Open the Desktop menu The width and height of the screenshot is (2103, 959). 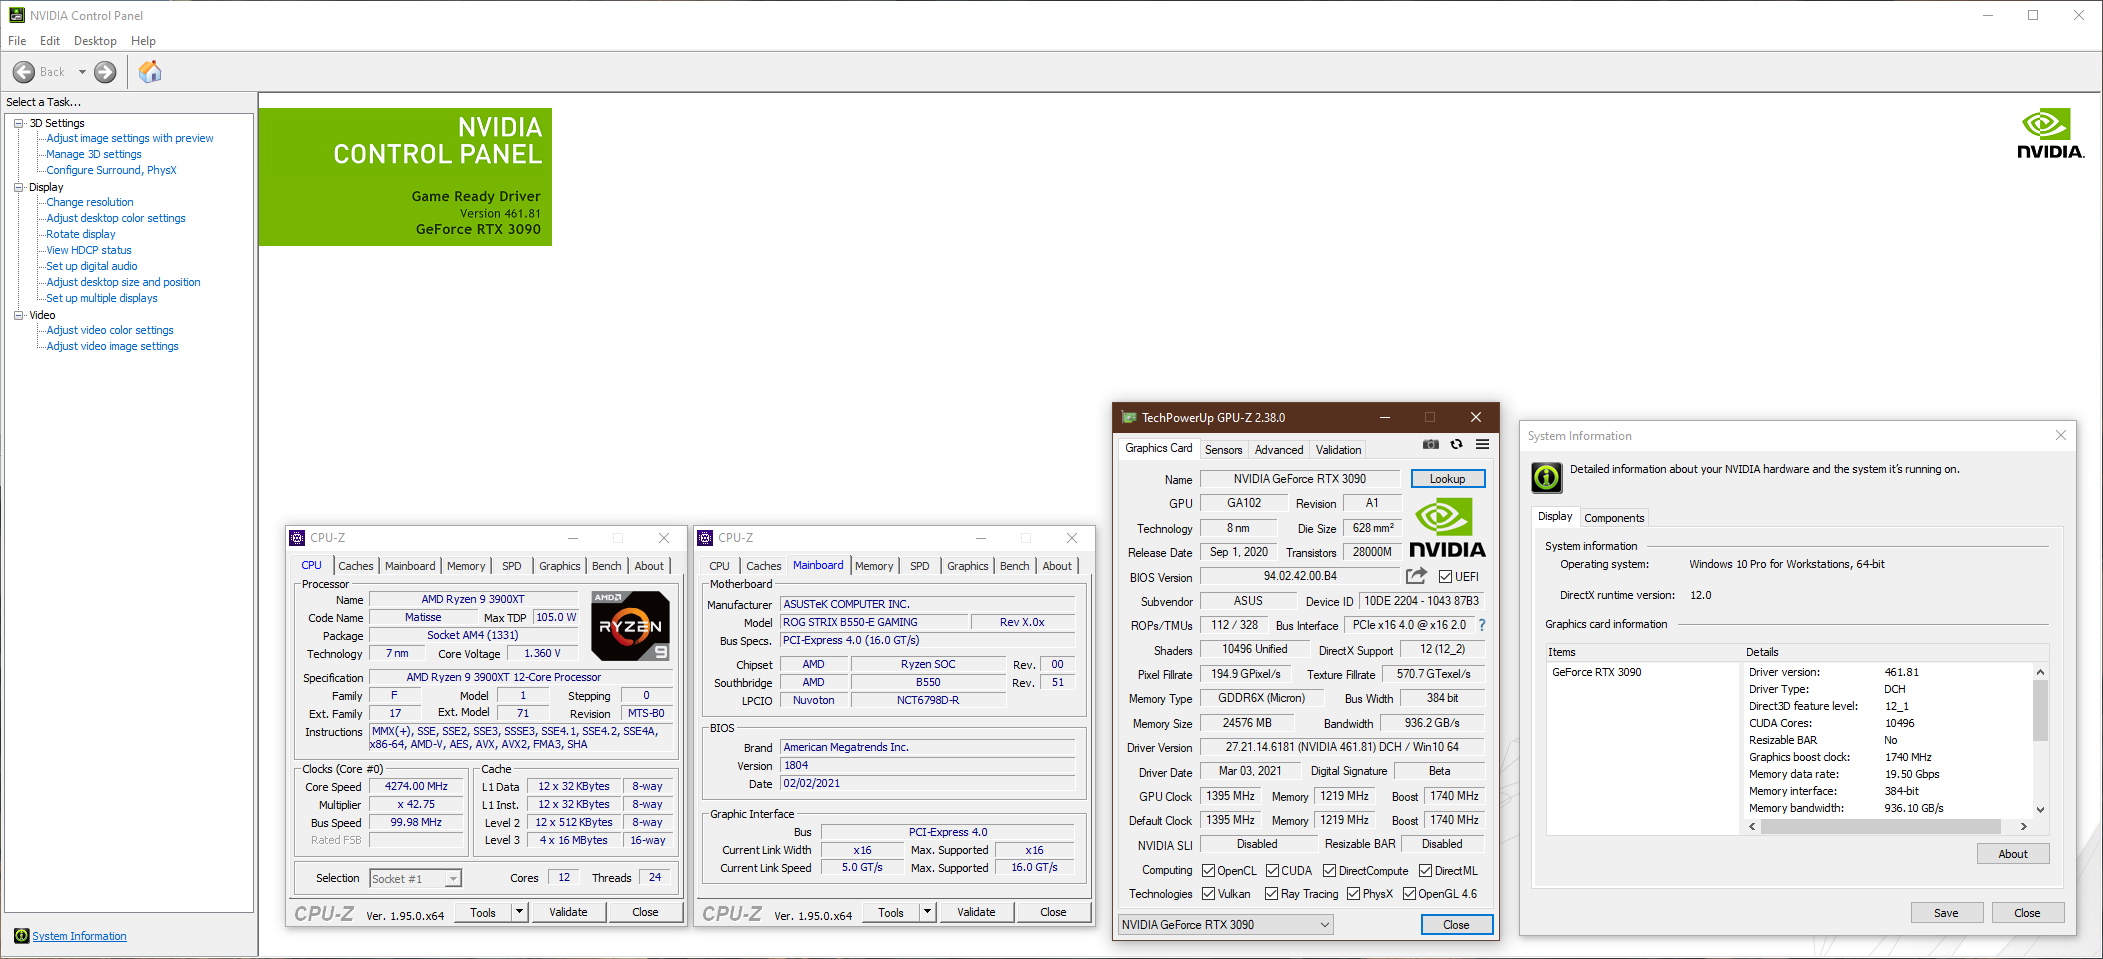95,41
